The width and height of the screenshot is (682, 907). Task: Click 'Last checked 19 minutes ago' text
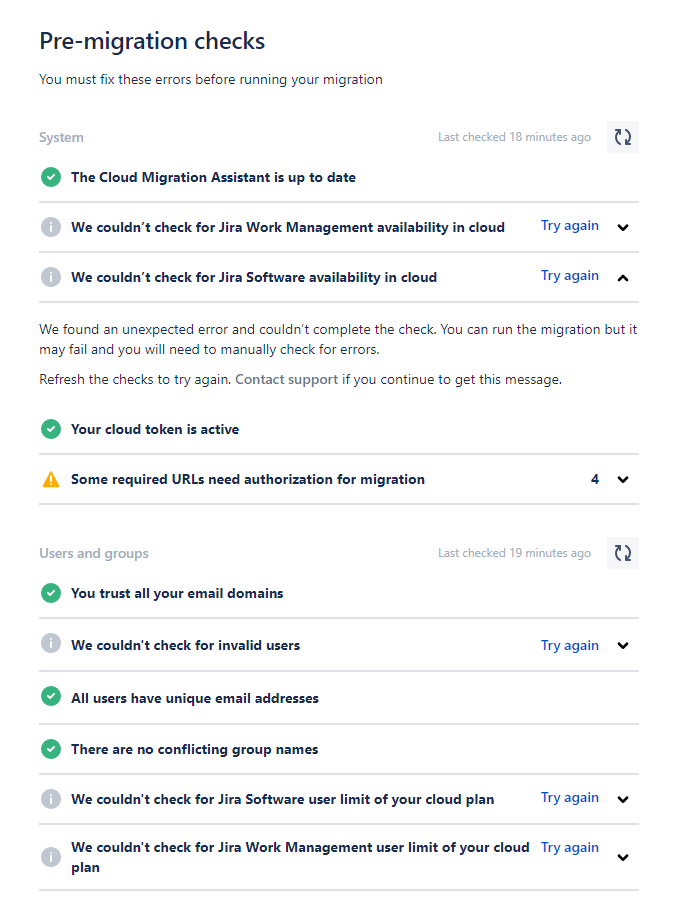point(514,553)
